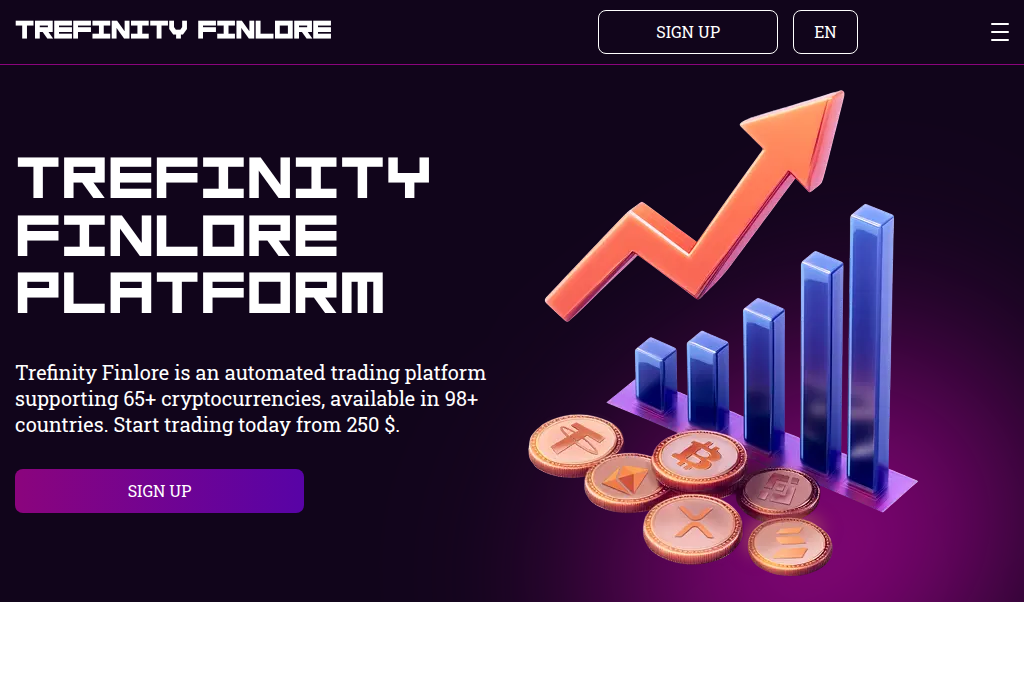1024x681 pixels.
Task: Open the EN language selector
Action: pyautogui.click(x=825, y=31)
